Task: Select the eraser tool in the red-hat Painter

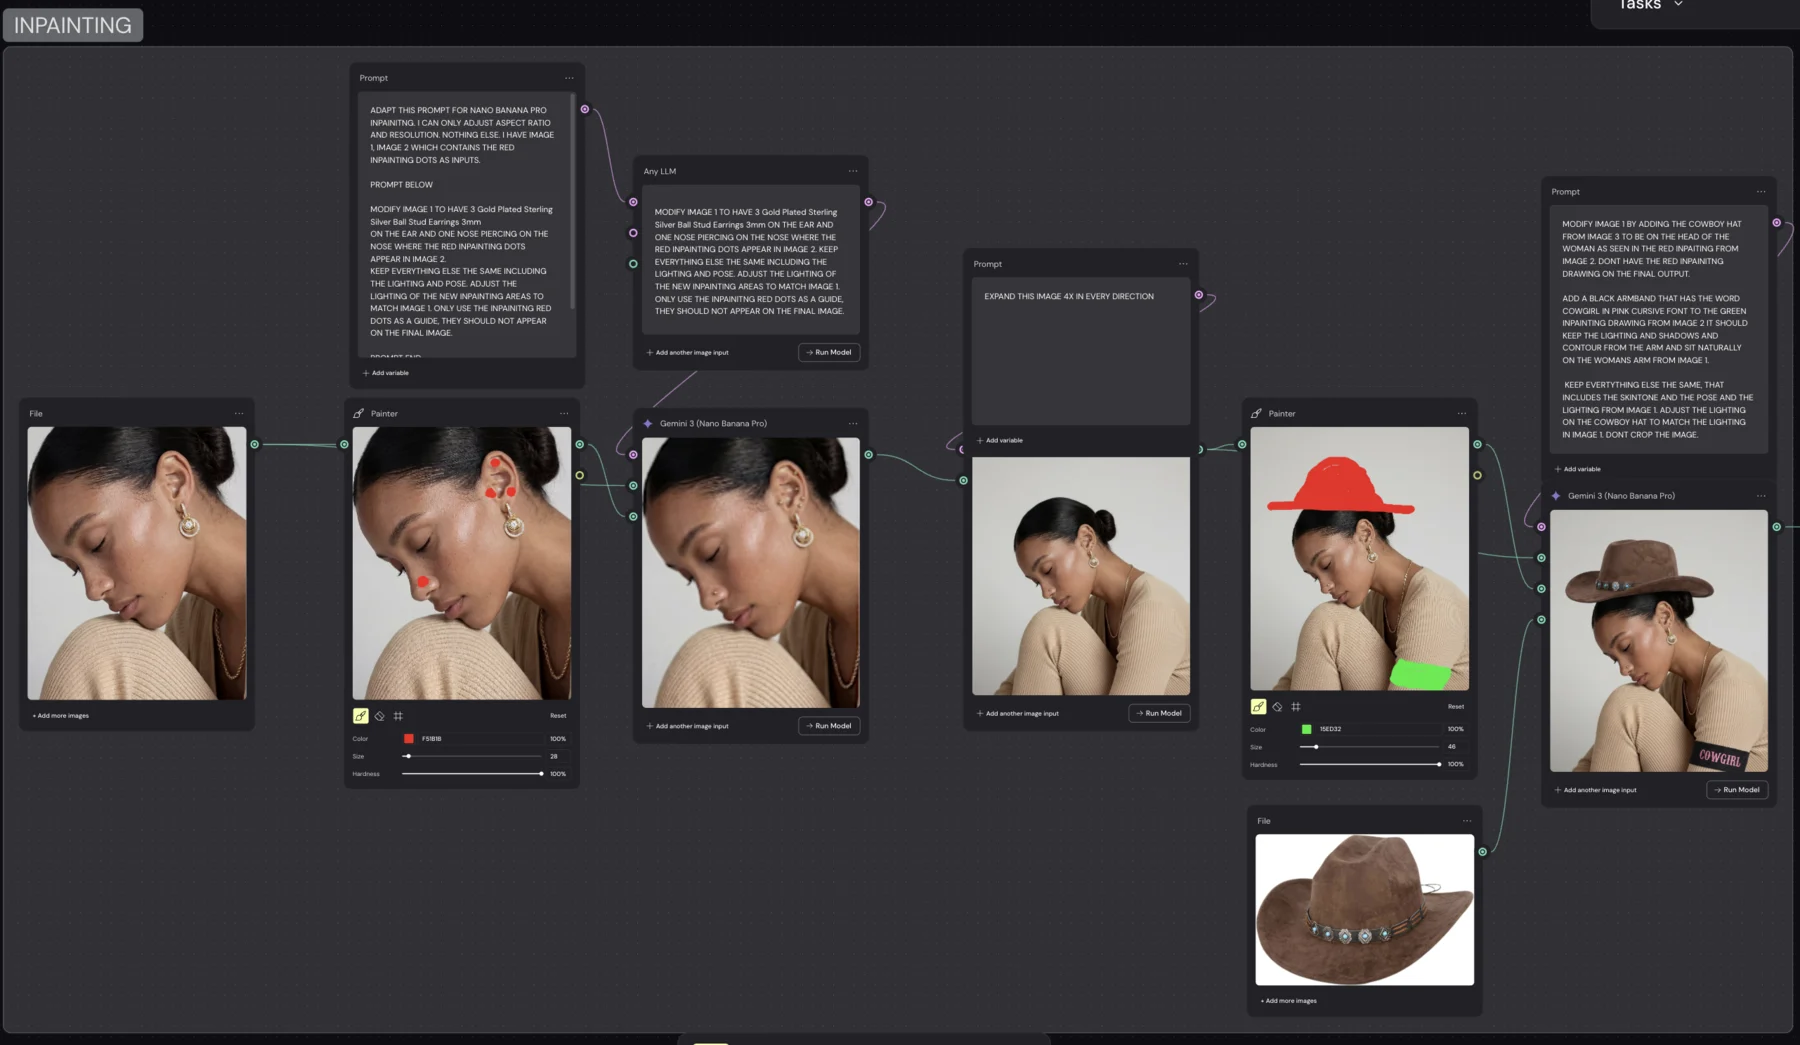Action: point(1277,707)
